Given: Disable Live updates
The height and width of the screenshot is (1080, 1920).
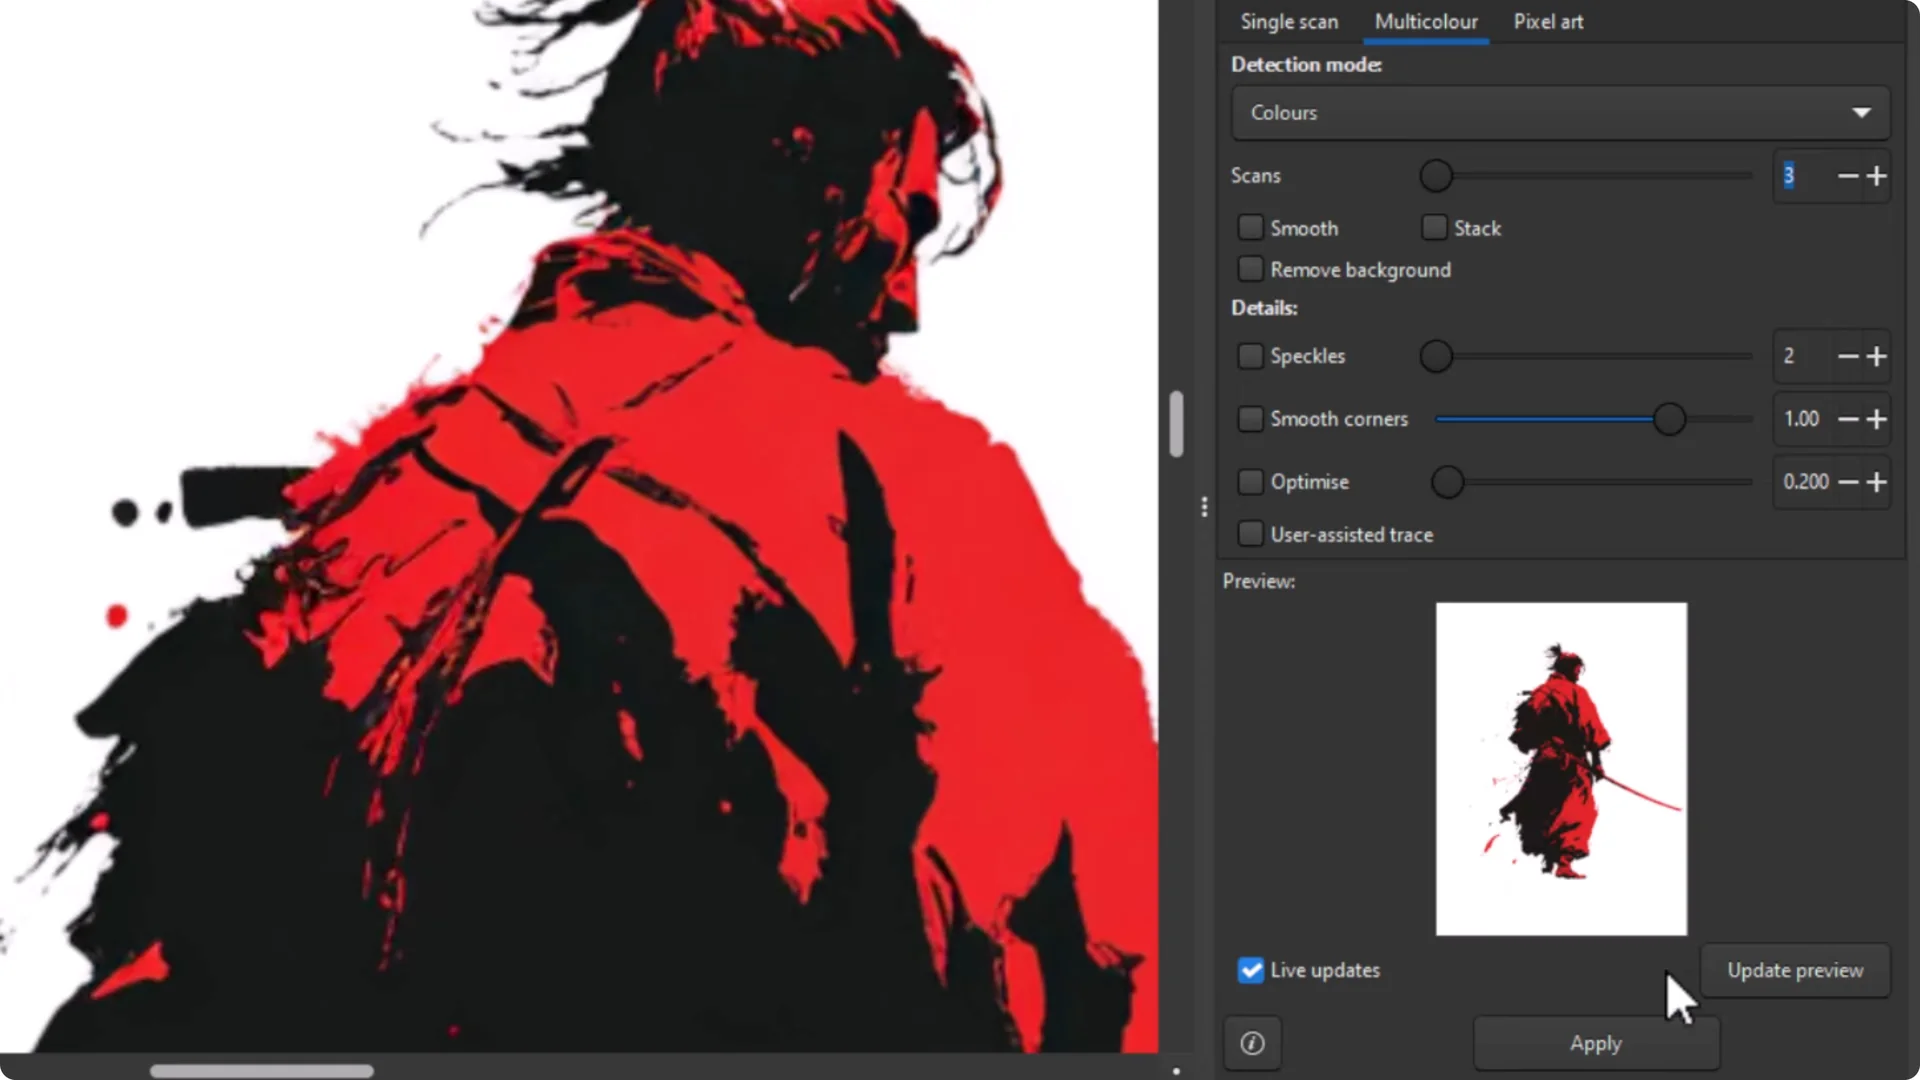Looking at the screenshot, I should [1250, 970].
